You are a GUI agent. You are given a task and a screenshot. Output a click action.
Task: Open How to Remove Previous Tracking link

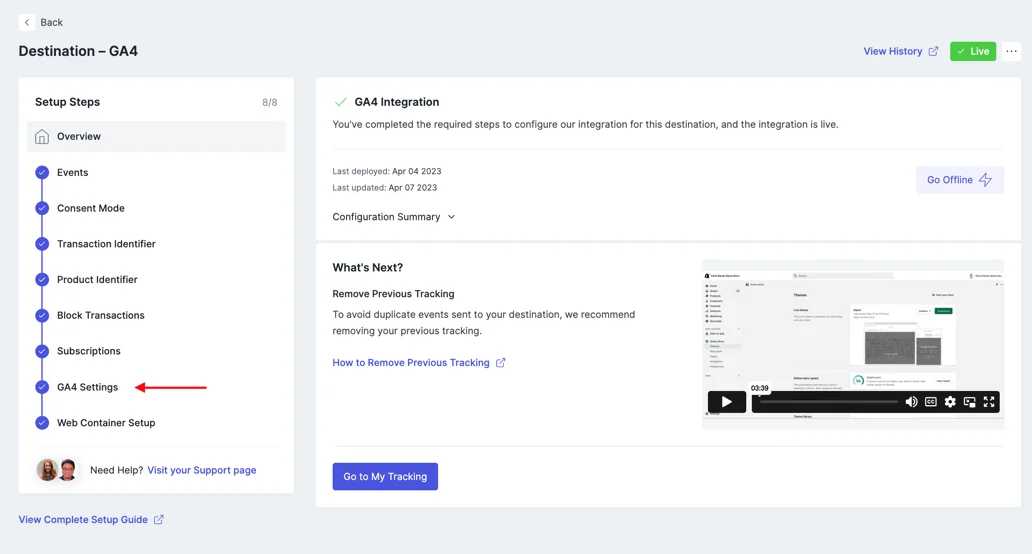pyautogui.click(x=411, y=363)
